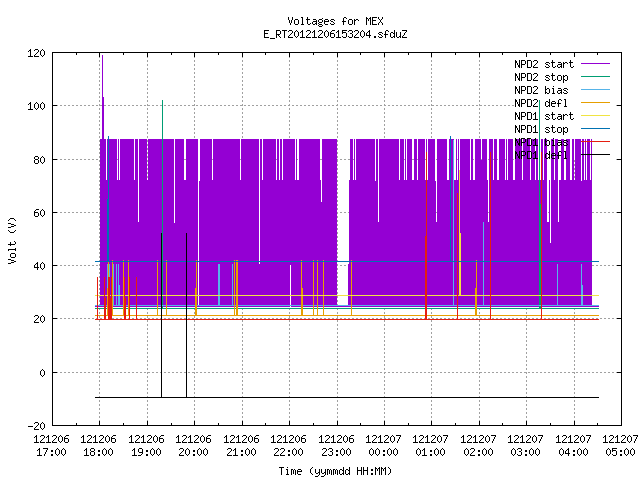Click the y-axis tick label 0

coord(42,373)
